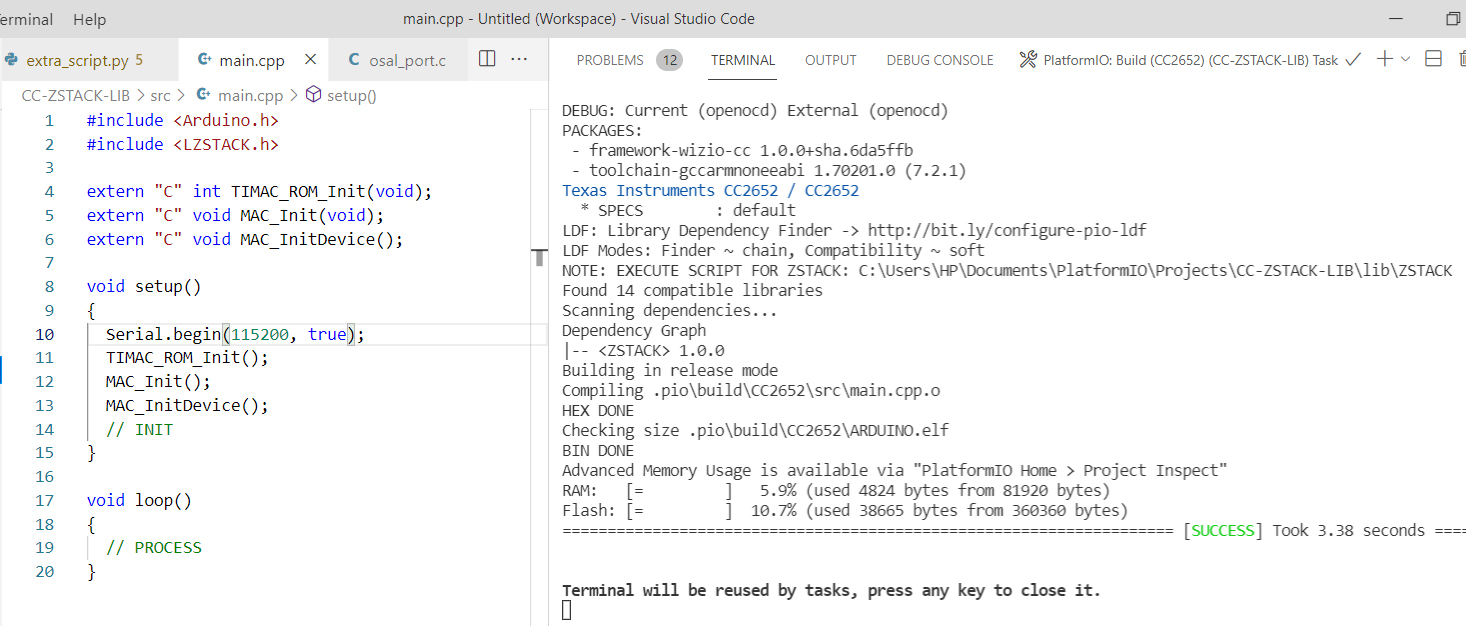
Task: Click main.cpp in the breadcrumb path
Action: [250, 96]
